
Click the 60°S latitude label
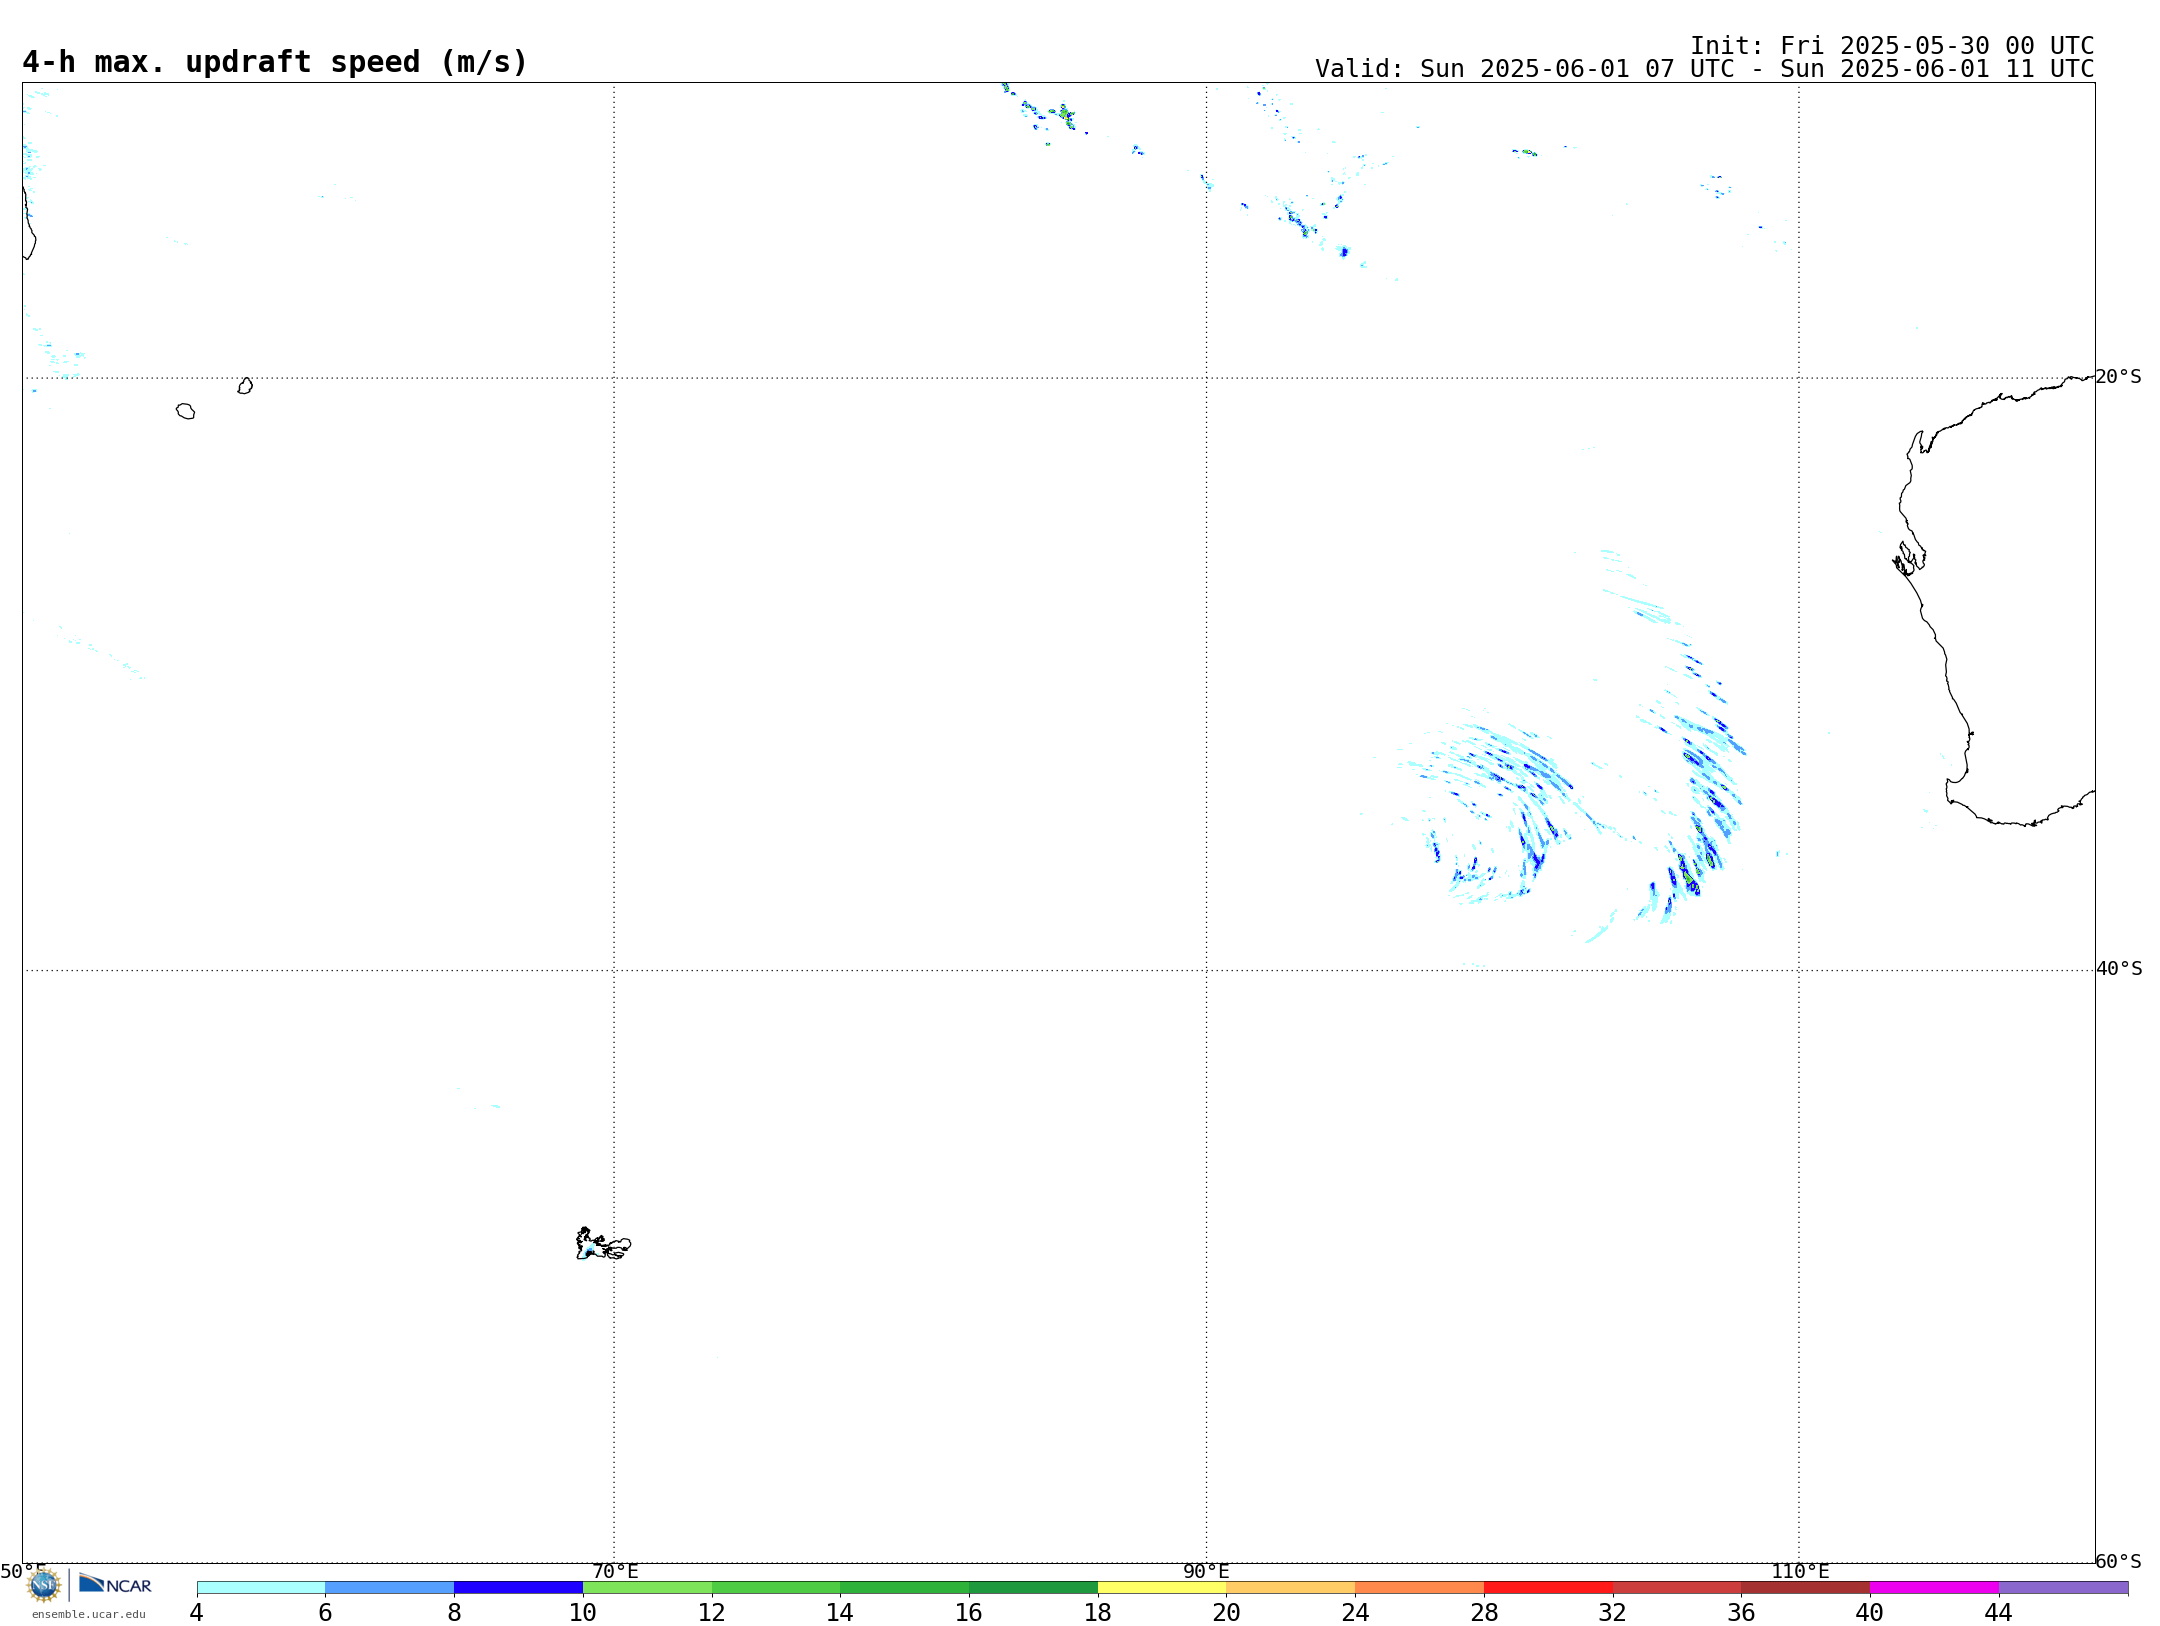coord(2118,1561)
